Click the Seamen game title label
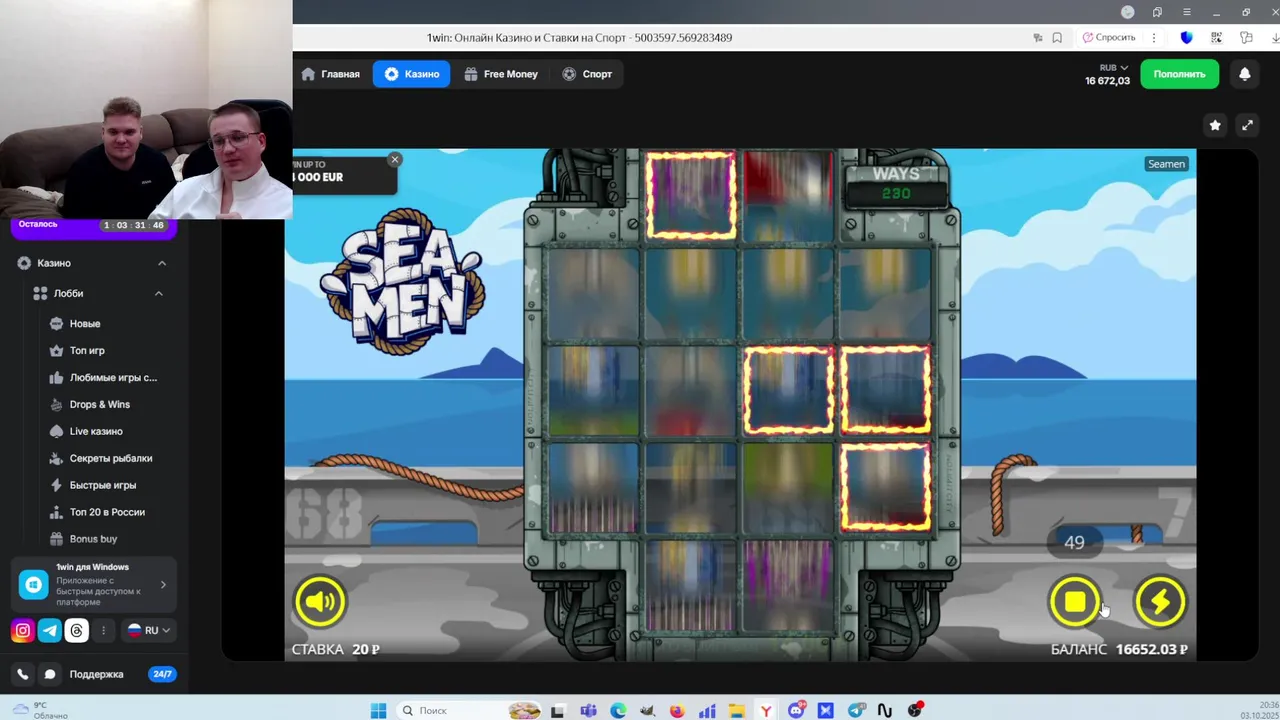This screenshot has height=720, width=1280. (1166, 164)
